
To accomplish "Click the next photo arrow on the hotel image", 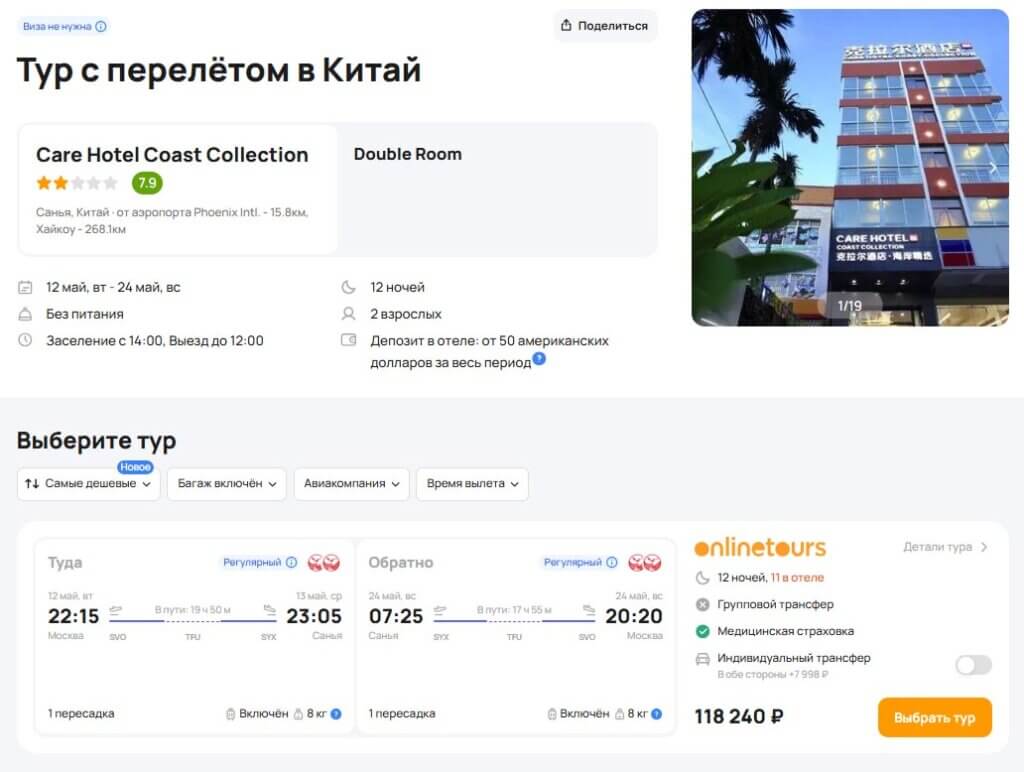I will (993, 168).
